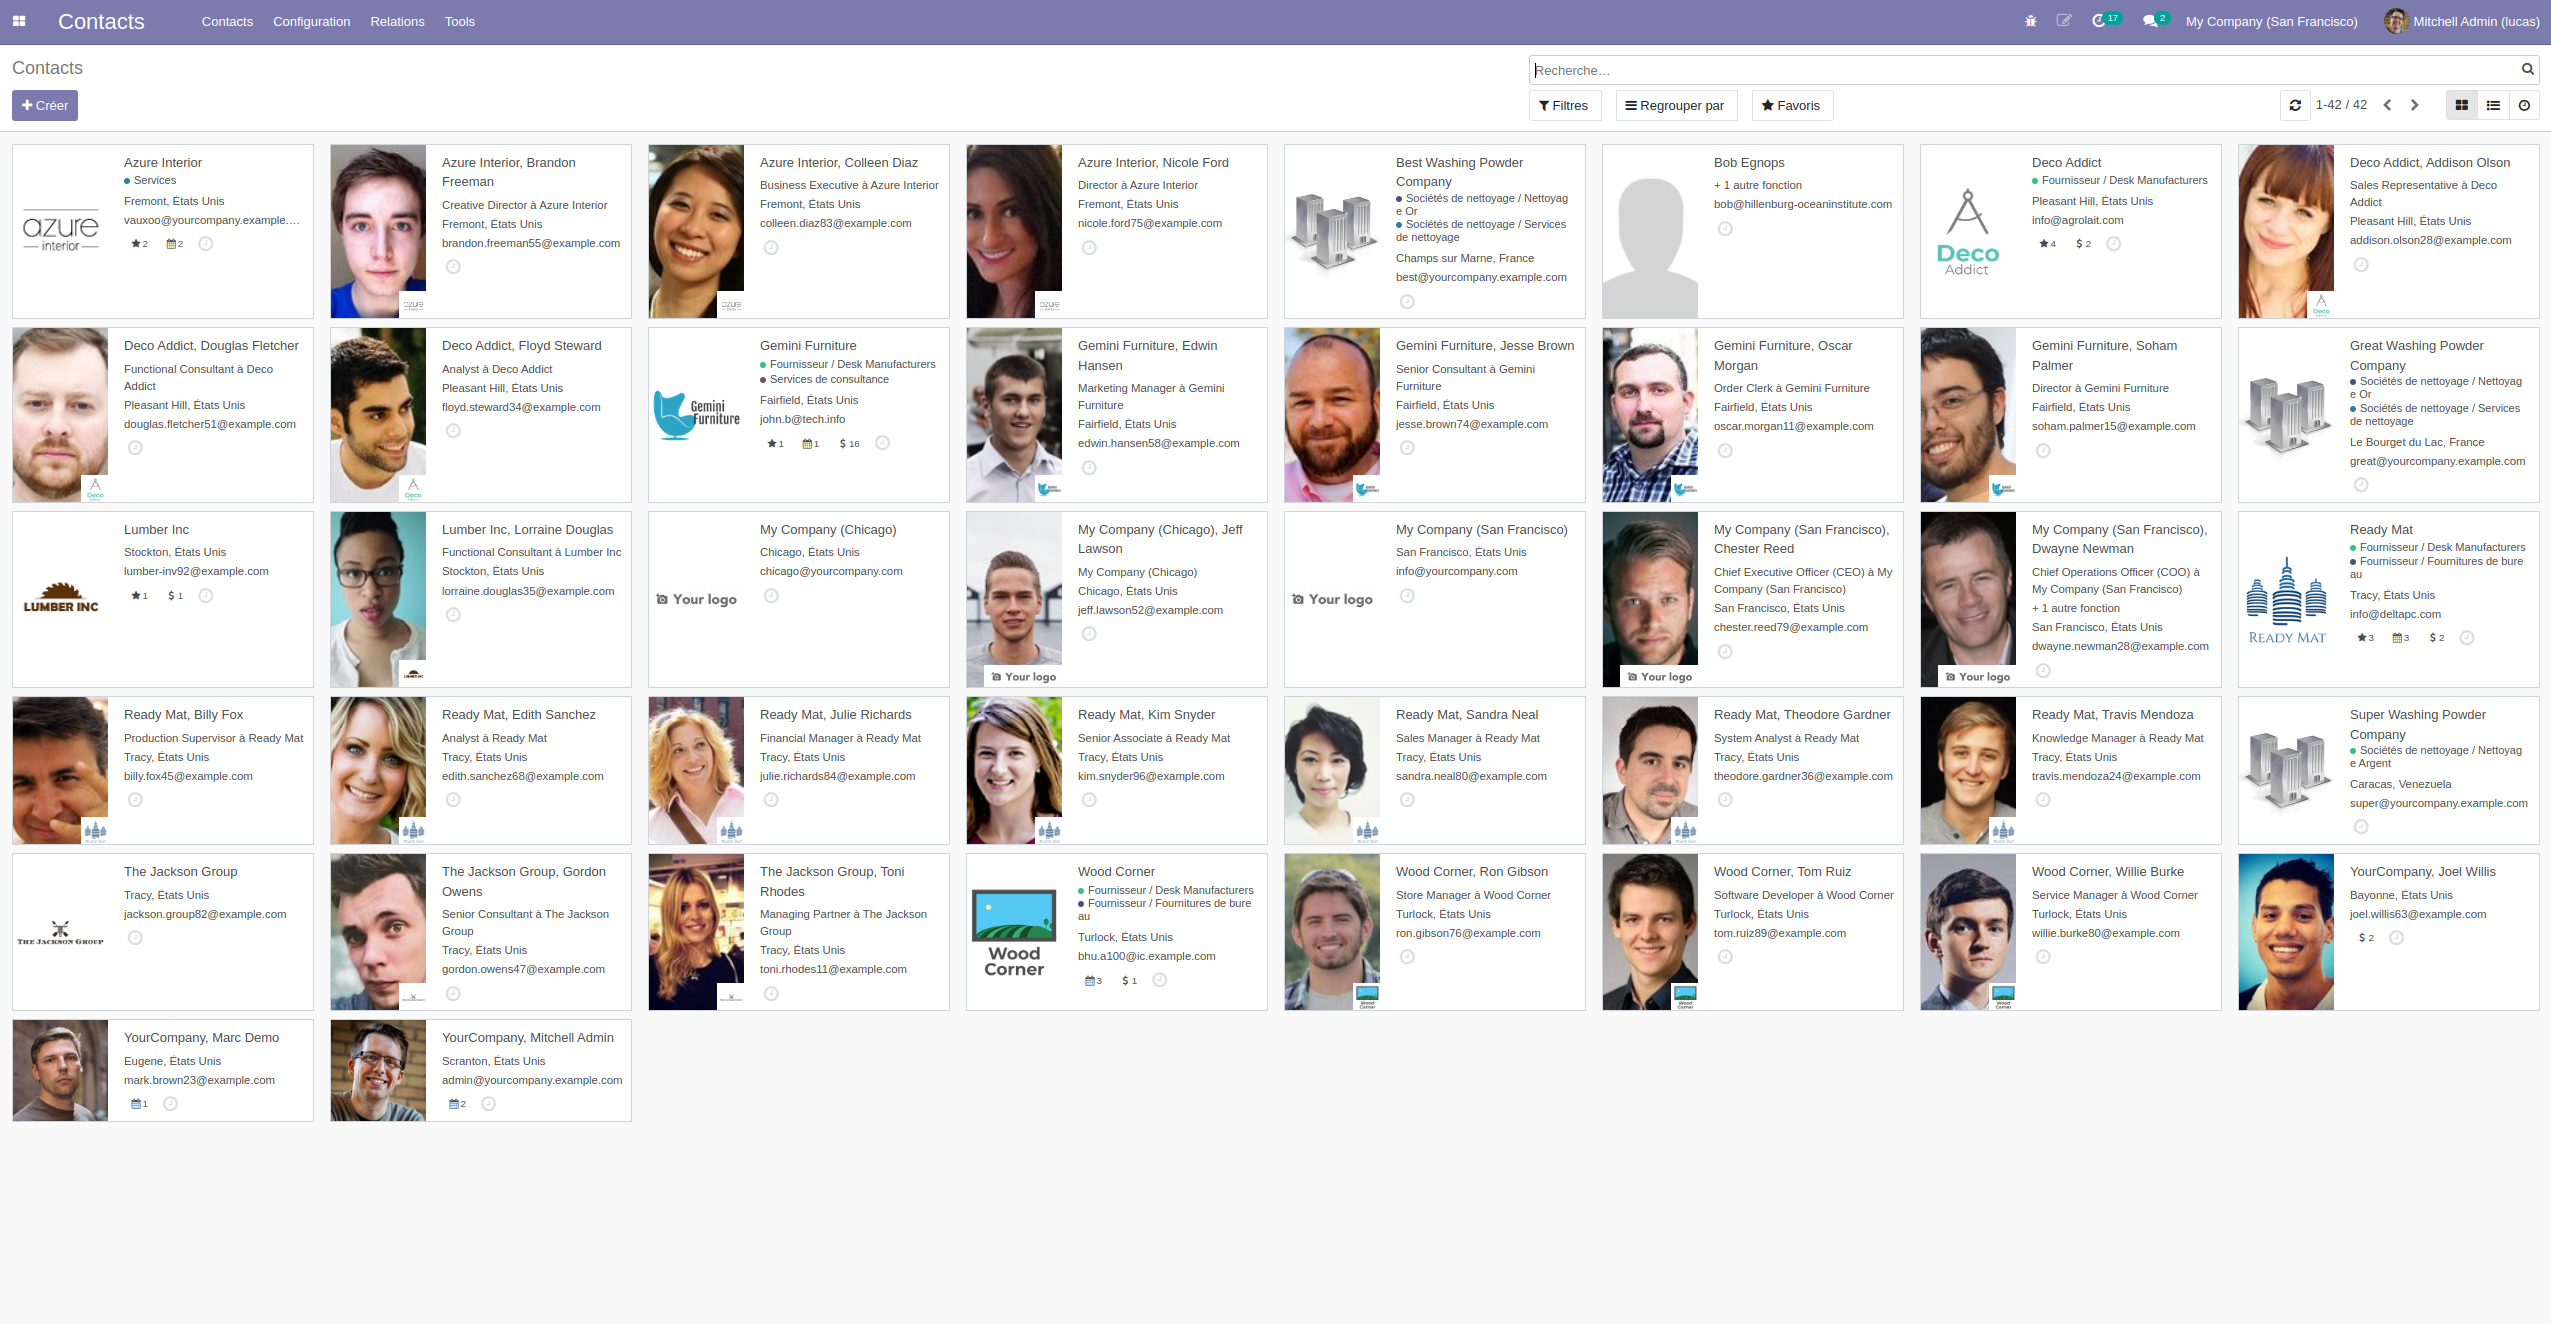Click the pager counter 1-42 / 42
This screenshot has height=1324, width=2551.
(x=2341, y=105)
